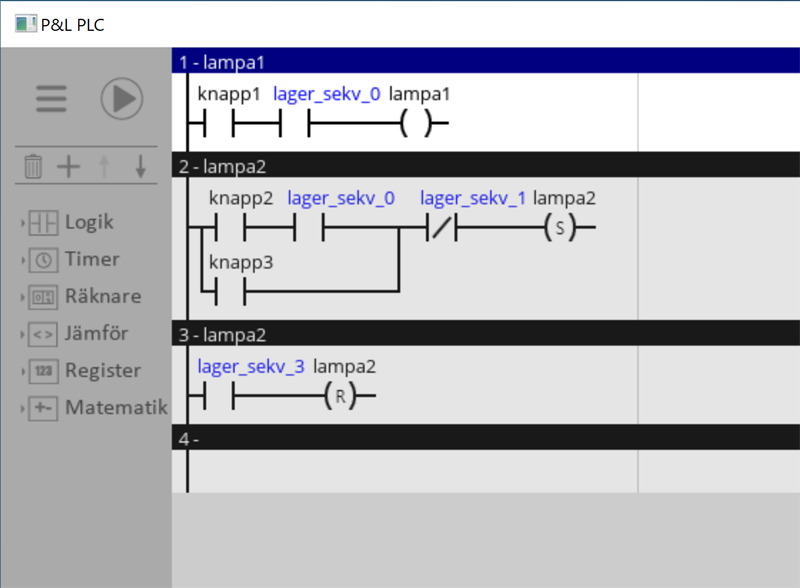The height and width of the screenshot is (588, 800).
Task: Click the lampa2 set coil
Action: pos(560,228)
